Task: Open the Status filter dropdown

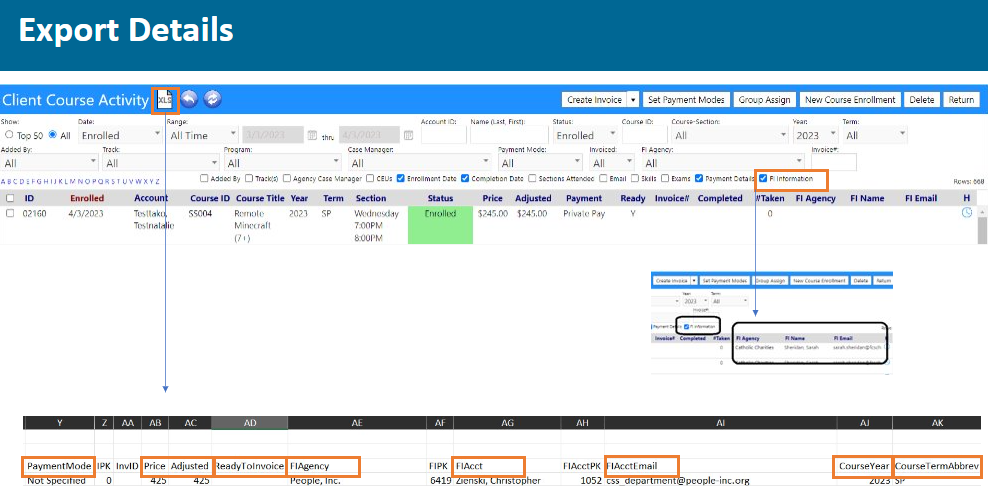Action: [x=585, y=135]
